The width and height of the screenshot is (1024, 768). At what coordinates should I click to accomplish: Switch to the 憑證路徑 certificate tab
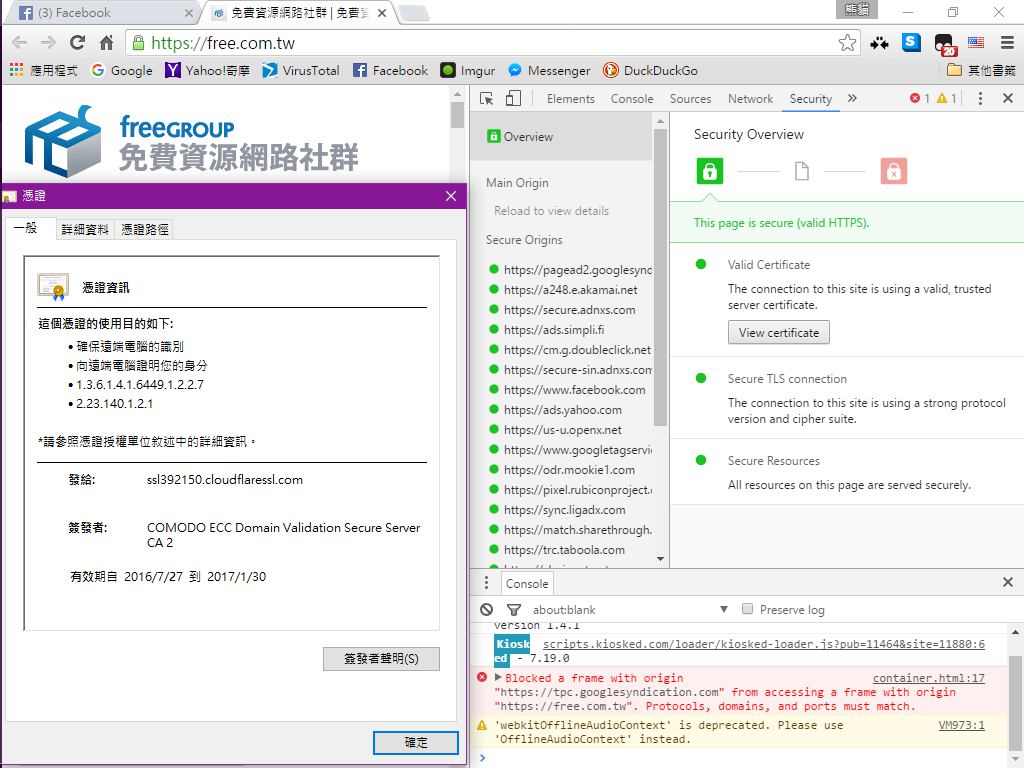click(x=144, y=229)
